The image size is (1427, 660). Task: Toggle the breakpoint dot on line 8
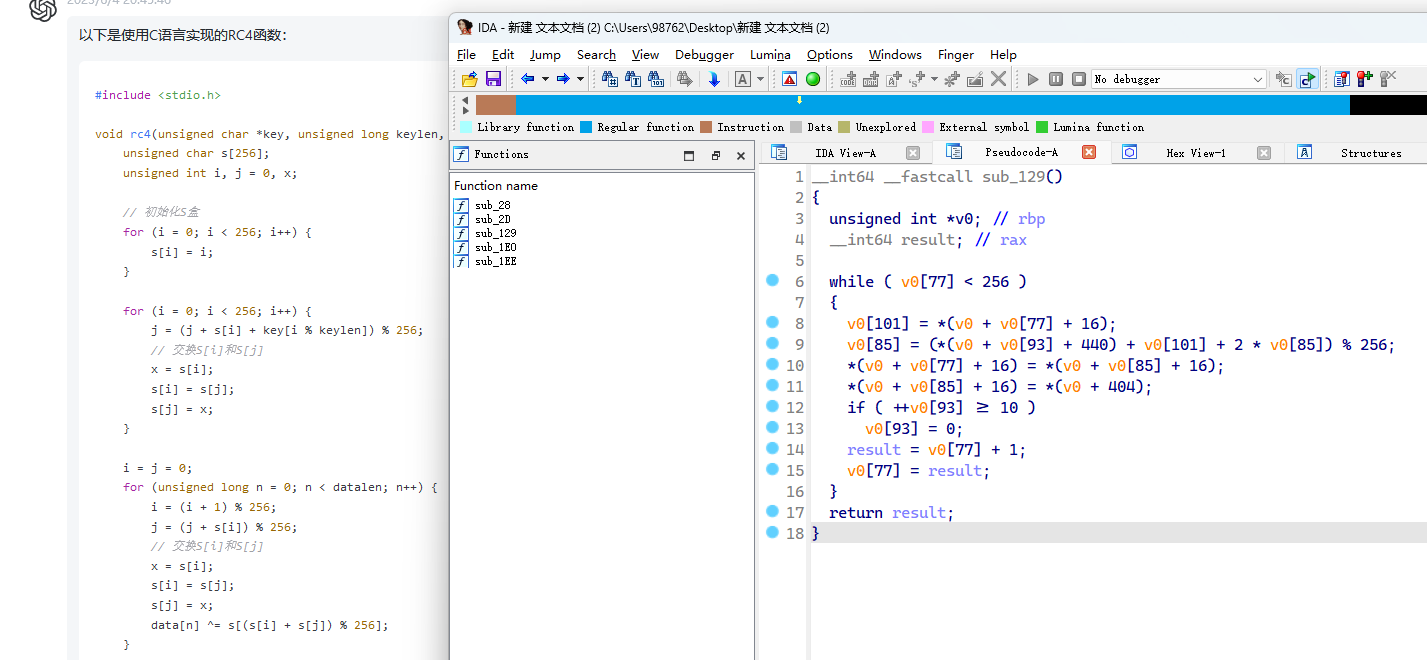[x=772, y=323]
